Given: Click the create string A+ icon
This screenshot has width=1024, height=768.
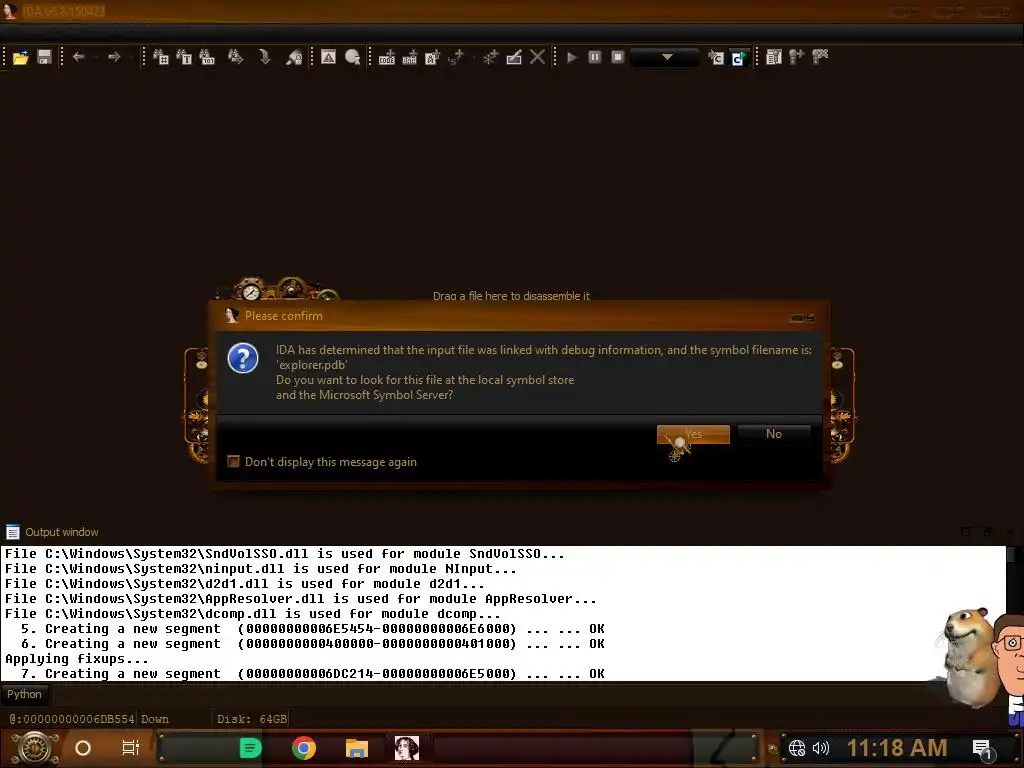Looking at the screenshot, I should point(432,57).
